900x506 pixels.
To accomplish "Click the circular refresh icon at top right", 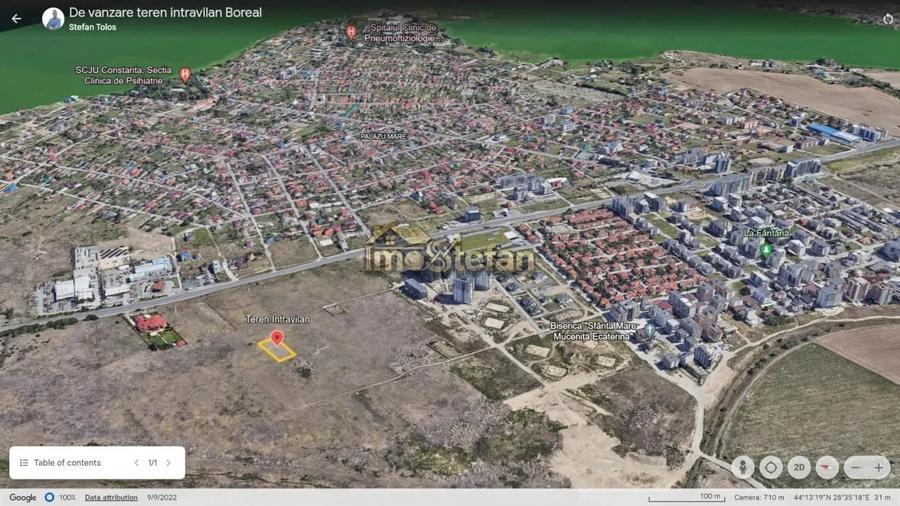I will (x=888, y=18).
